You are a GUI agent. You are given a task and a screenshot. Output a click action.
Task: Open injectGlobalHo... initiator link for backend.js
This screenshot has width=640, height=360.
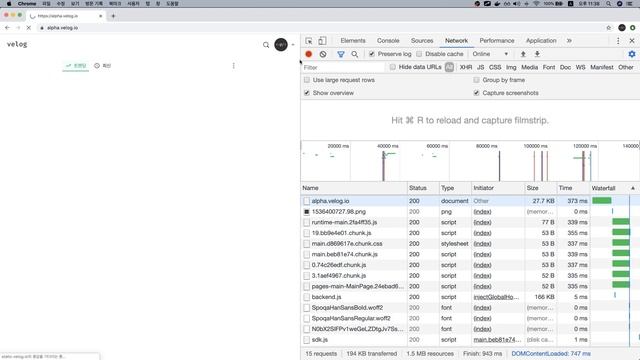496,297
